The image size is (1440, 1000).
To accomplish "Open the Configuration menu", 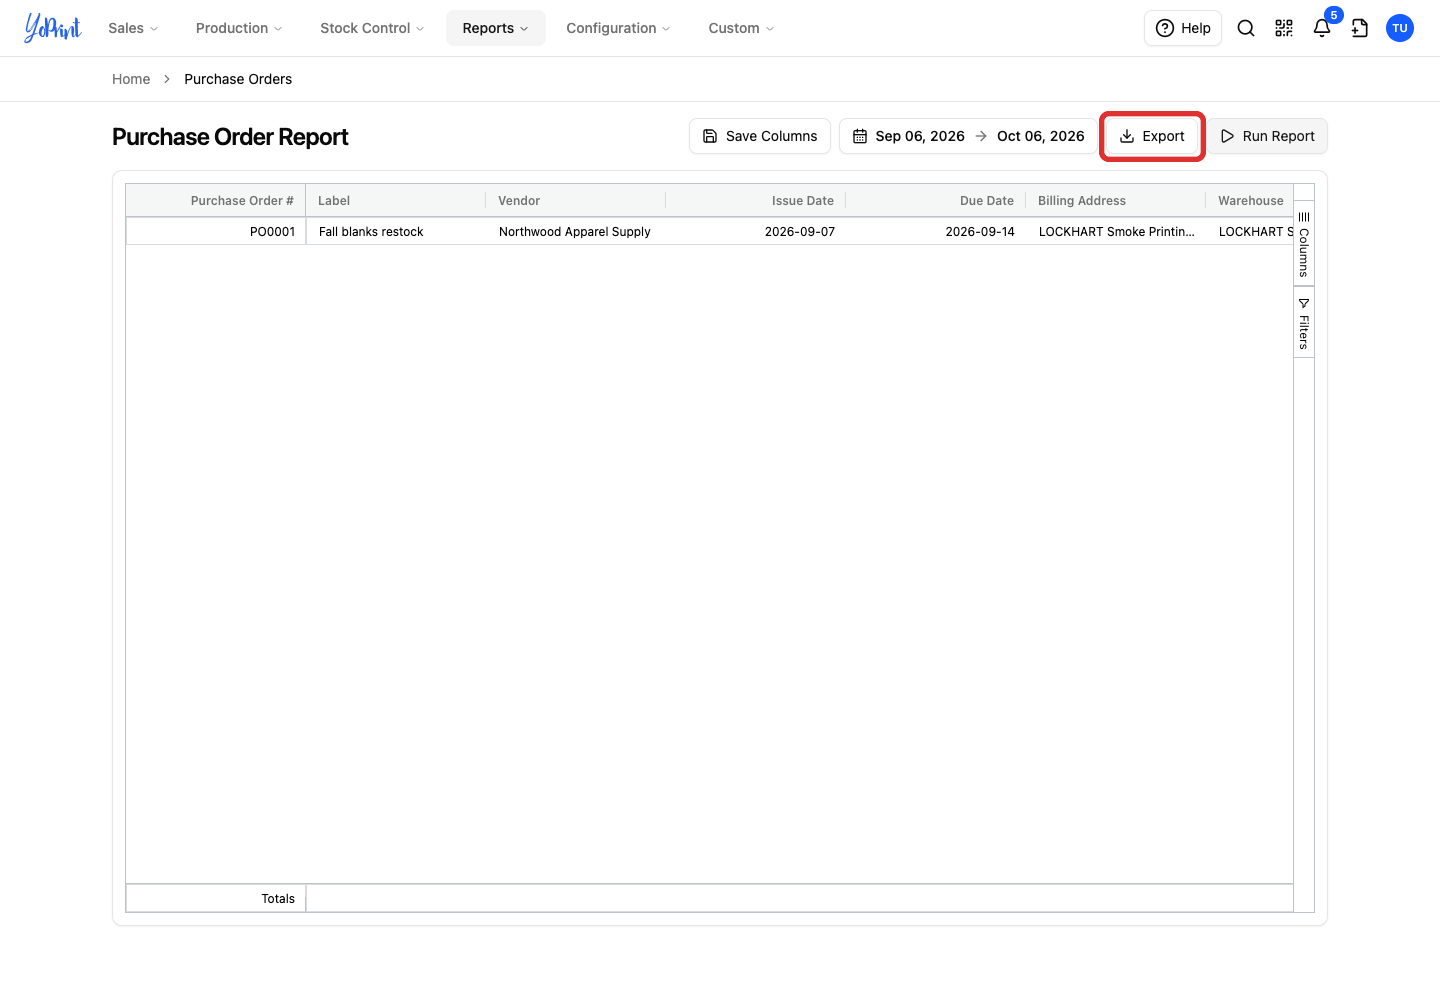I will coord(618,28).
